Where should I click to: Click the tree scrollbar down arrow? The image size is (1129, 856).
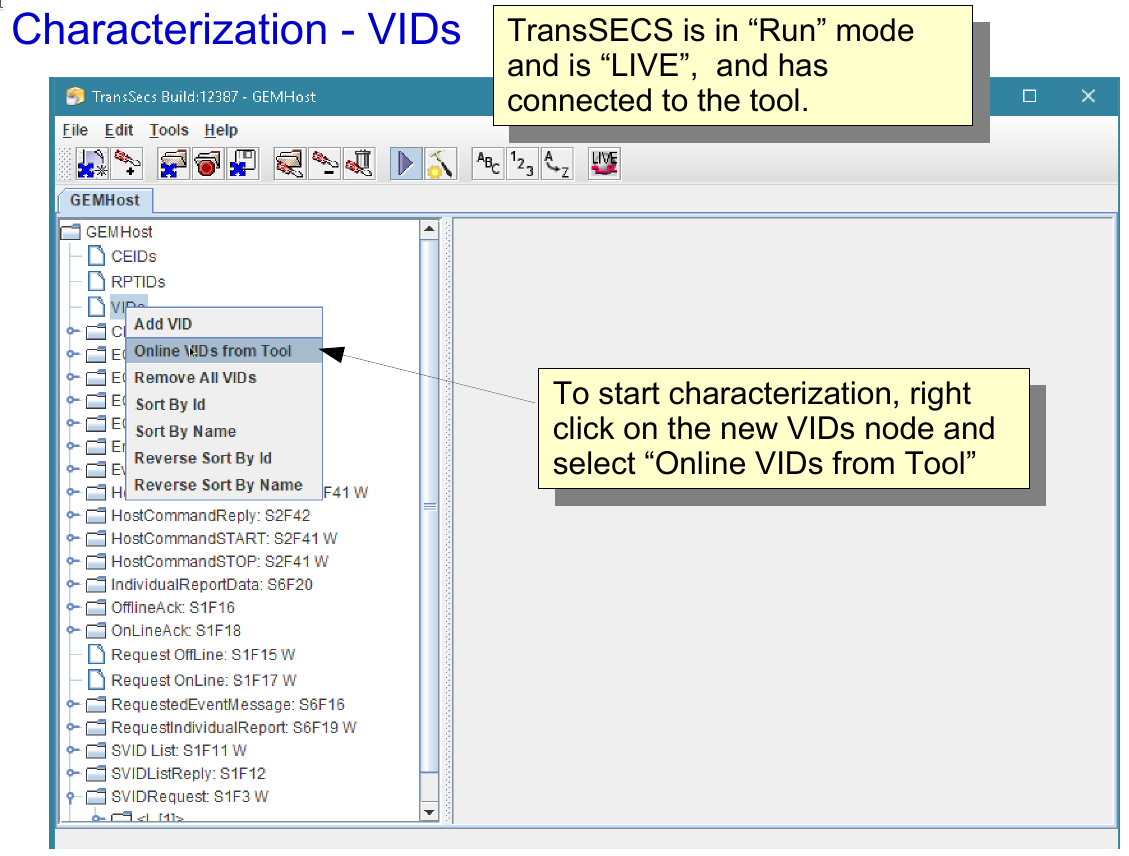point(429,812)
